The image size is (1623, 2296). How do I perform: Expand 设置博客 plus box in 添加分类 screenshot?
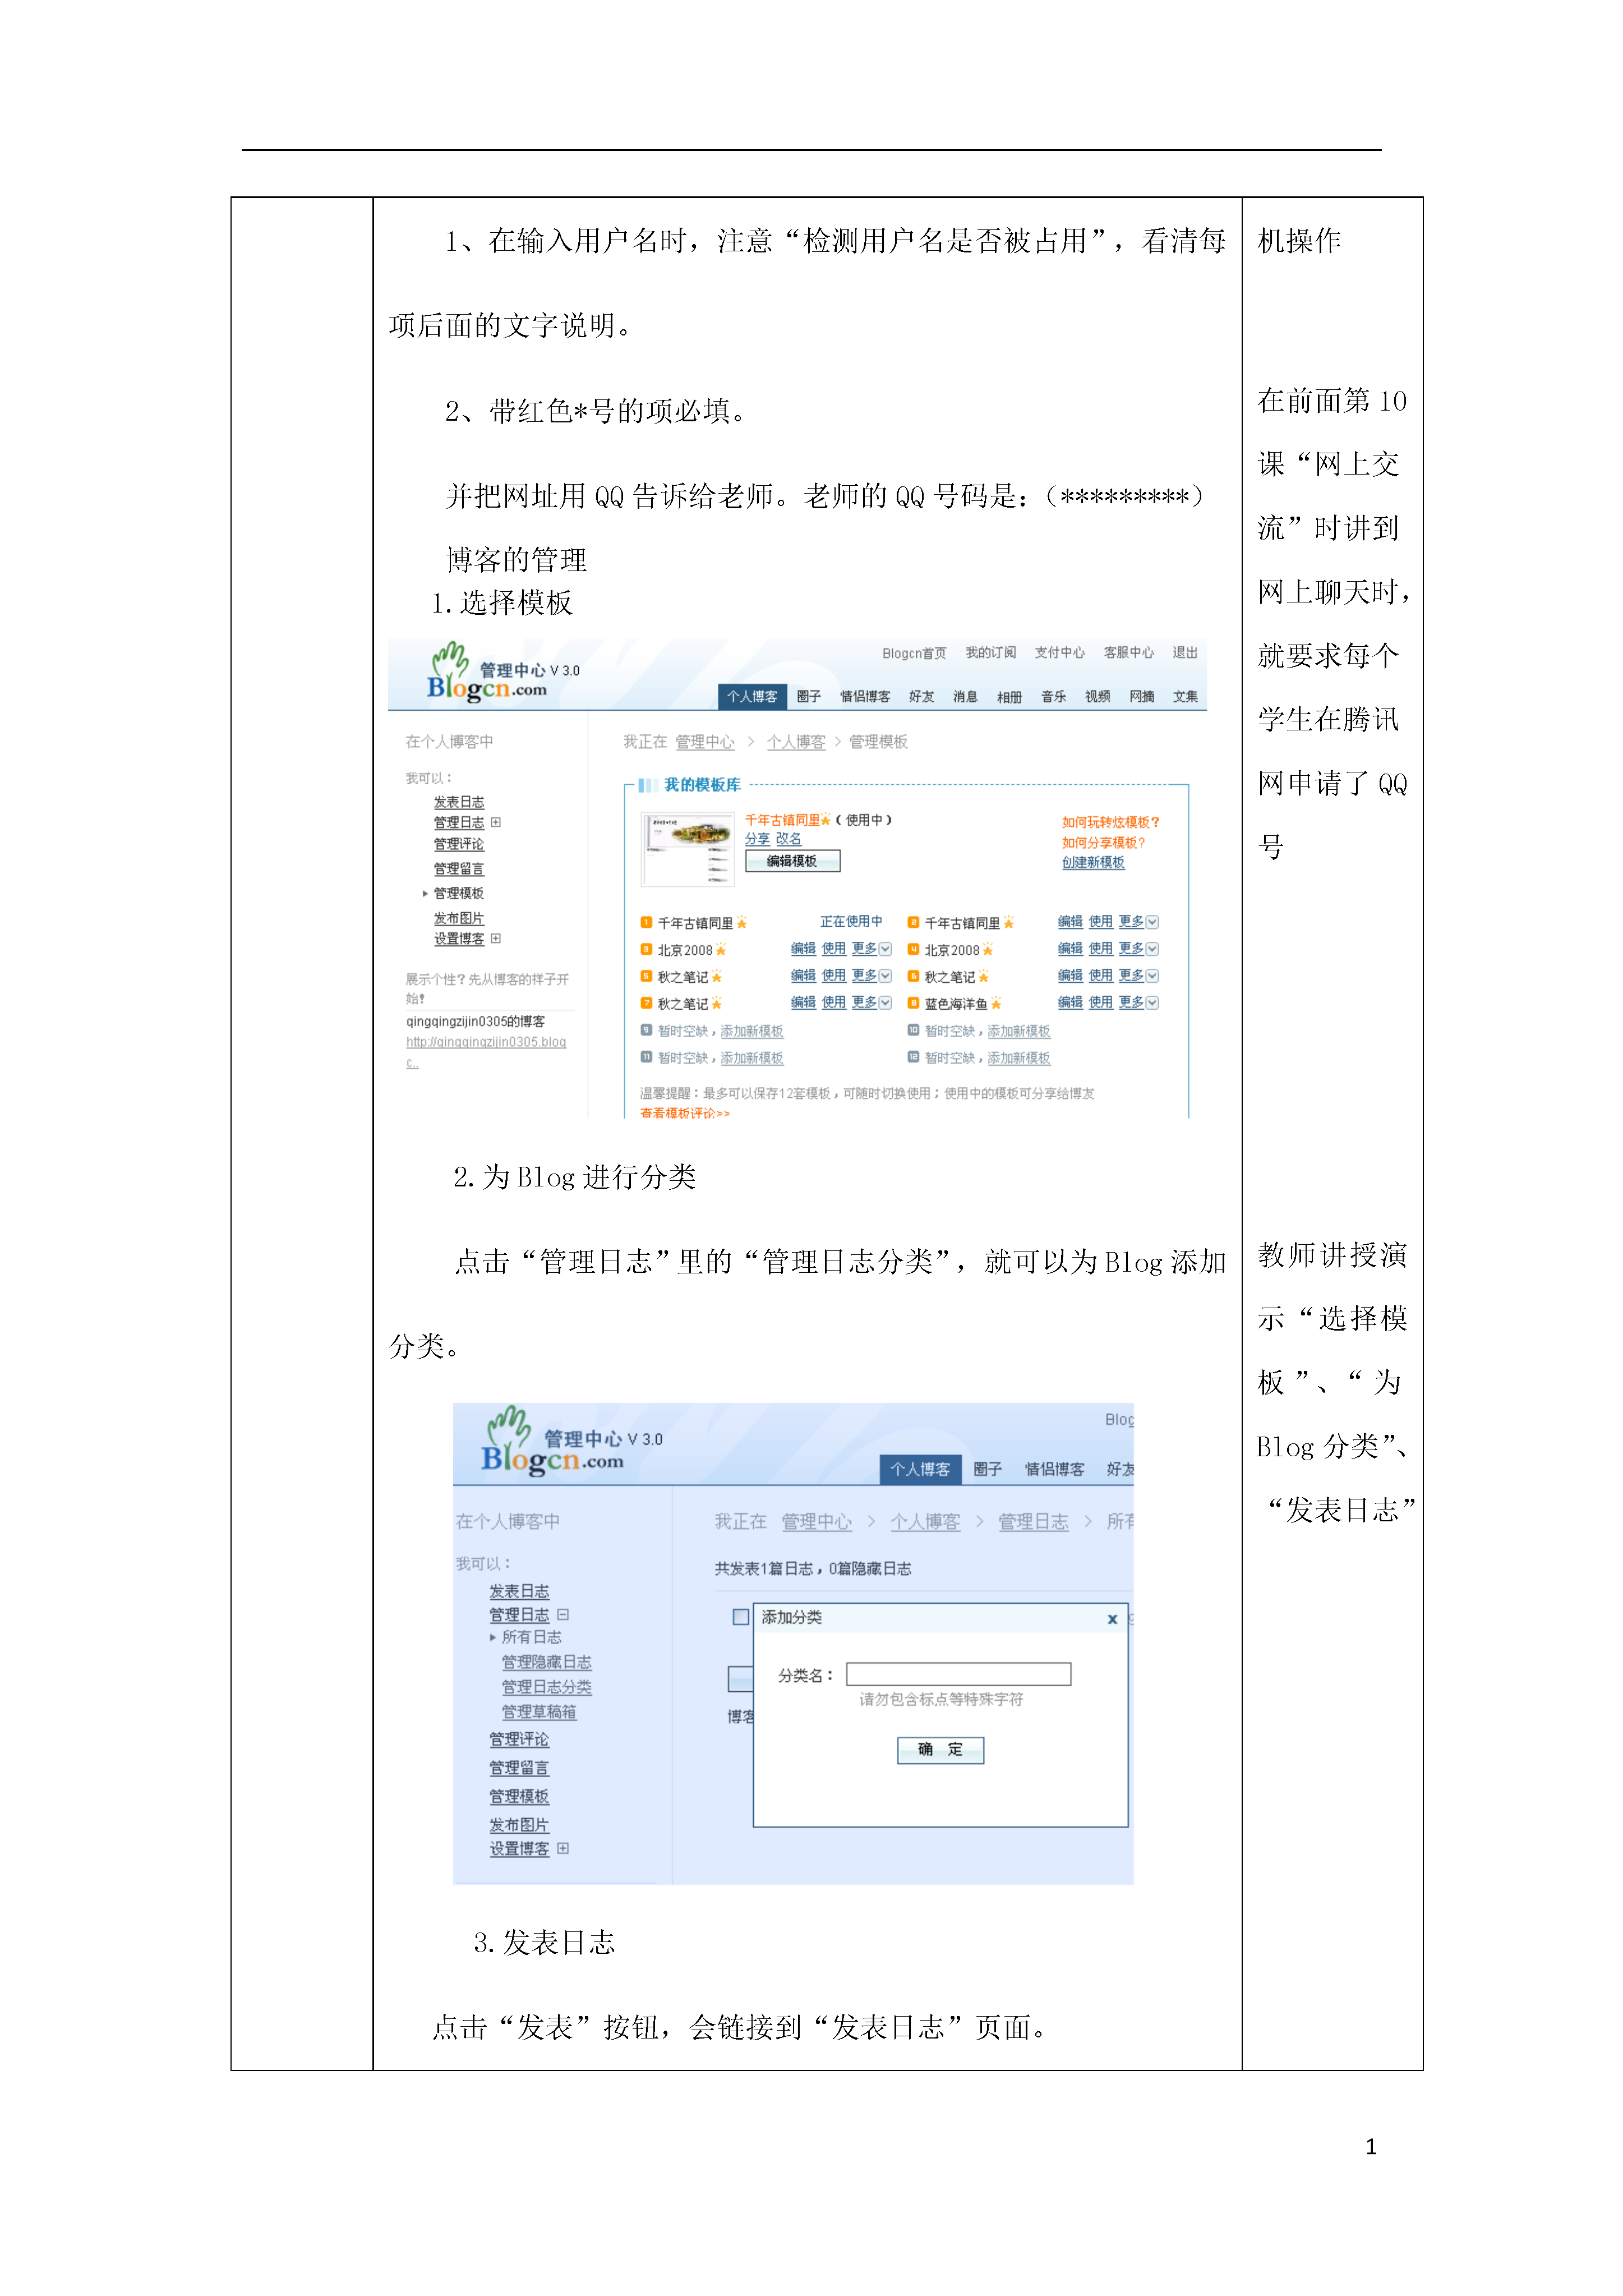pyautogui.click(x=563, y=1848)
